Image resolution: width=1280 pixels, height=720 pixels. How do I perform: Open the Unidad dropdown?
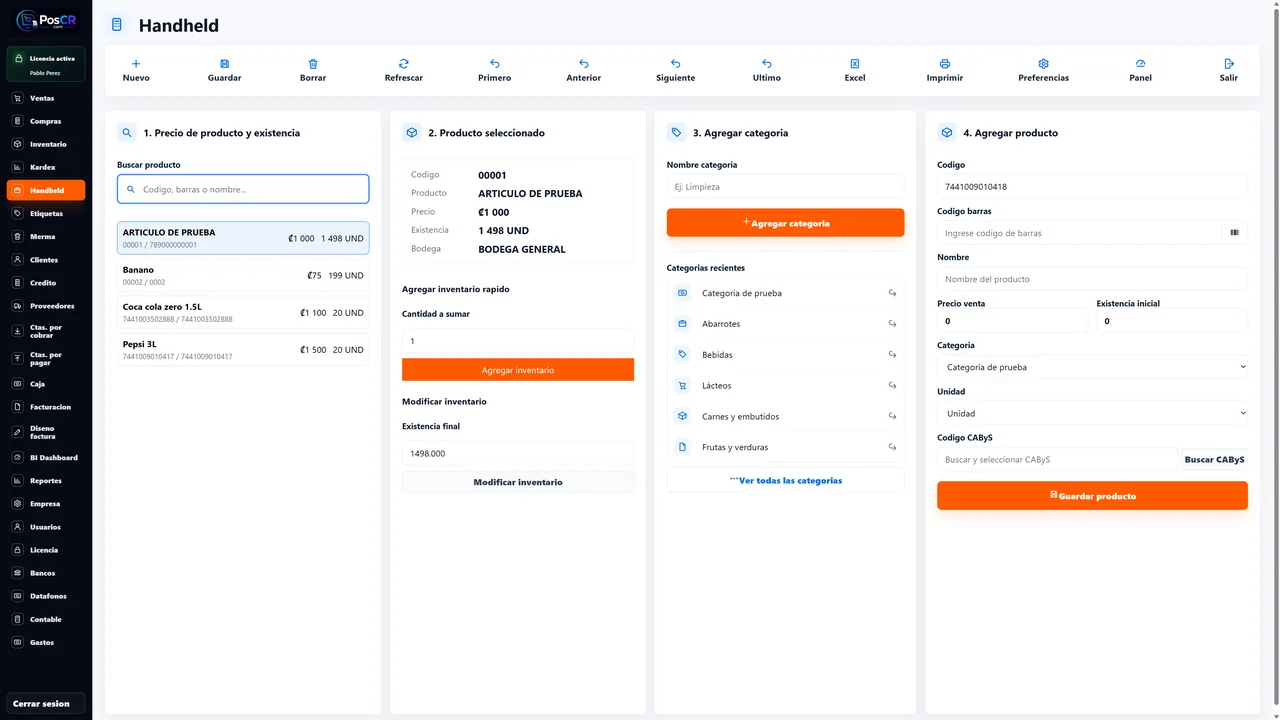tap(1092, 413)
